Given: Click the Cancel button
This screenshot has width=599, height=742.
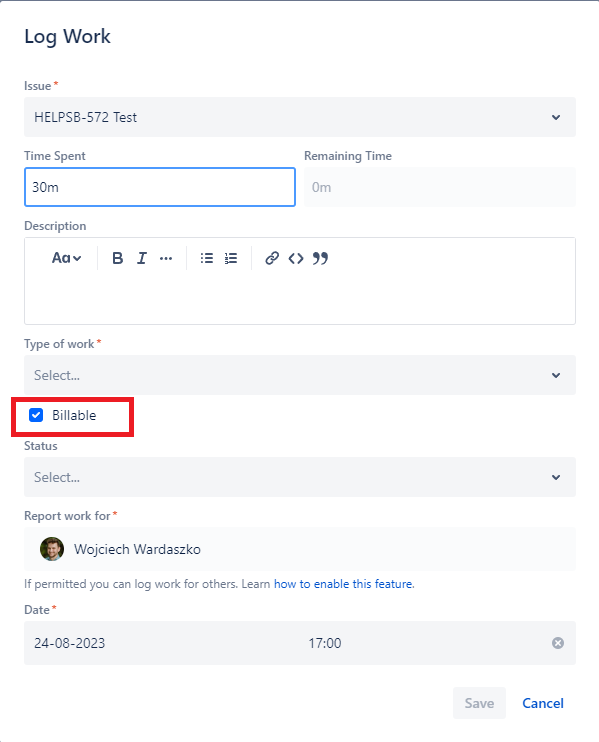Looking at the screenshot, I should [543, 703].
